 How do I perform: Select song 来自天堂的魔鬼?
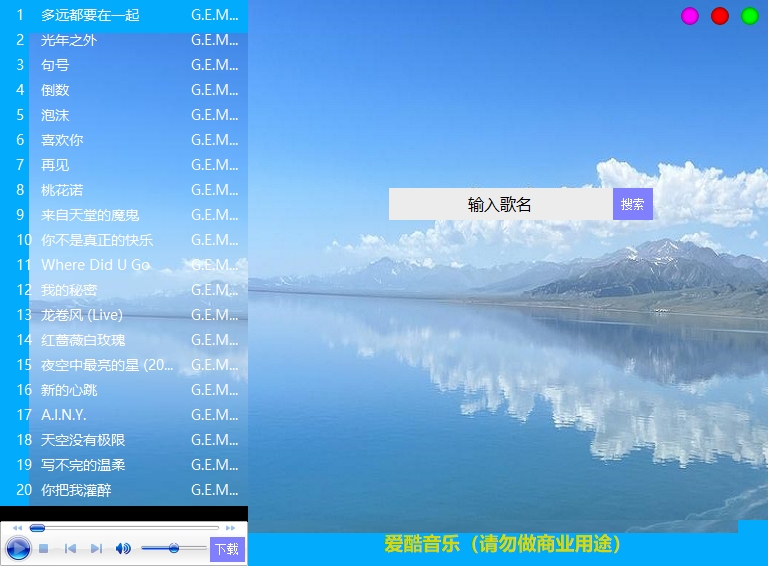click(90, 215)
